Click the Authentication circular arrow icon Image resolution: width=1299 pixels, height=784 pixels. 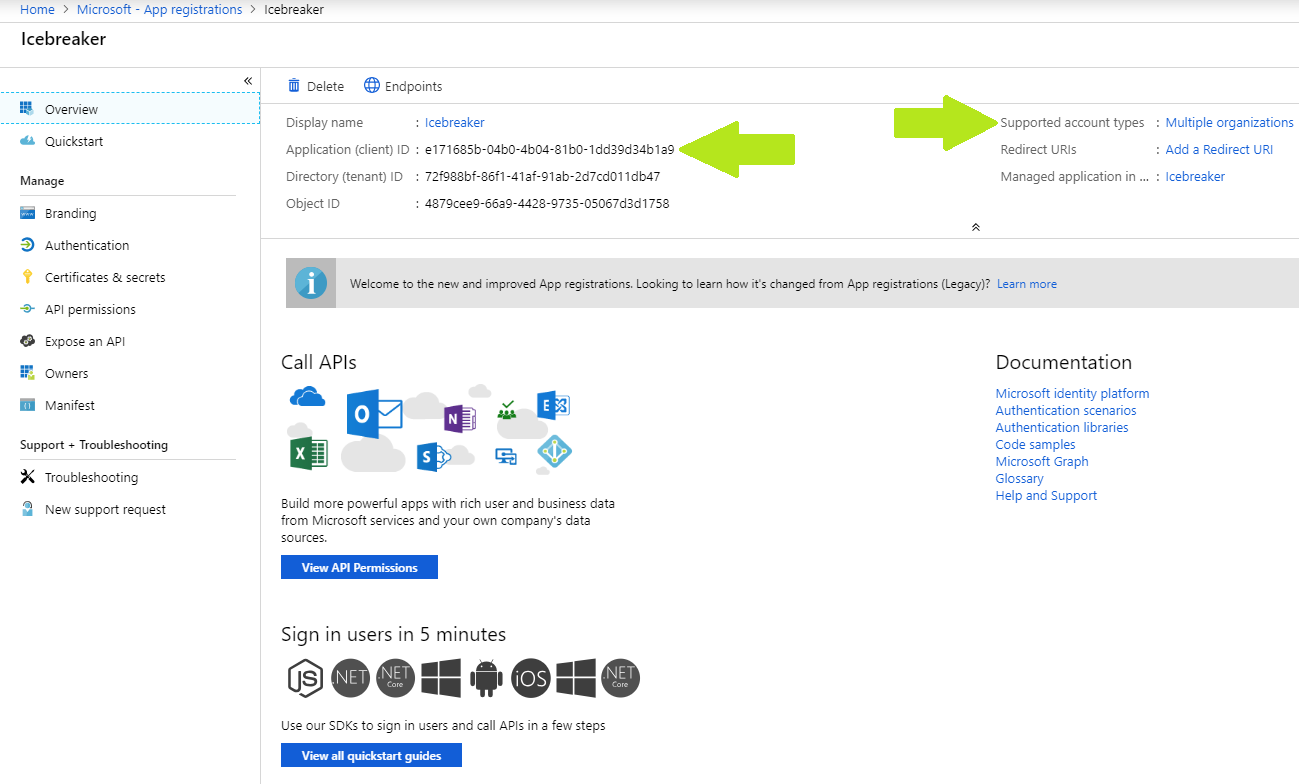coord(27,245)
